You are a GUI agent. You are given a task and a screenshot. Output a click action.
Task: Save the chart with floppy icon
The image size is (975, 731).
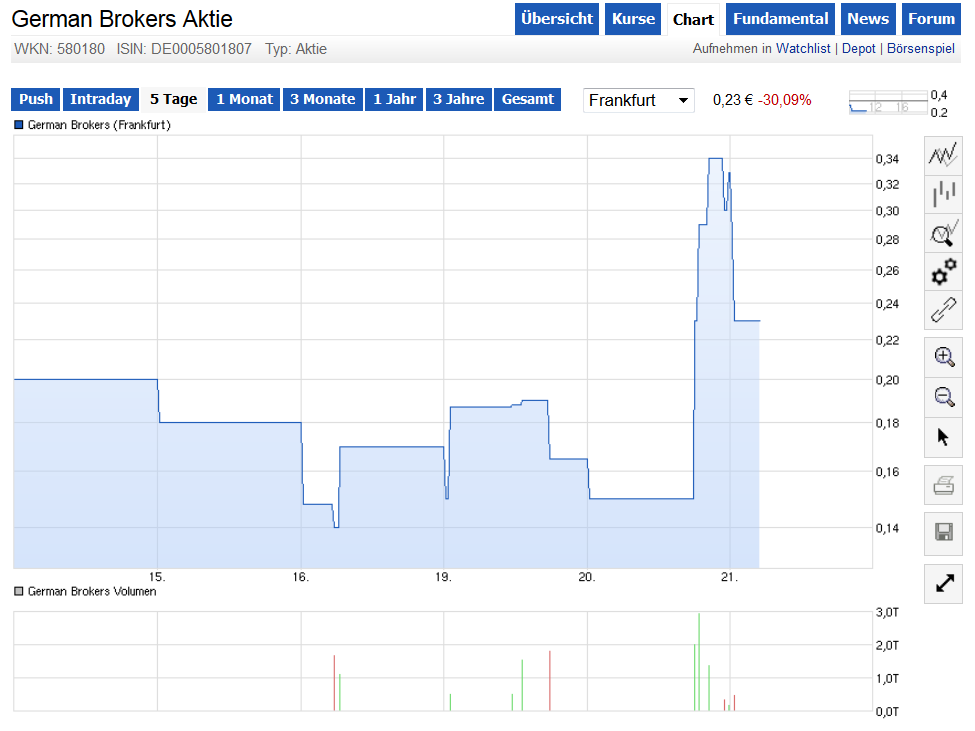(x=943, y=533)
